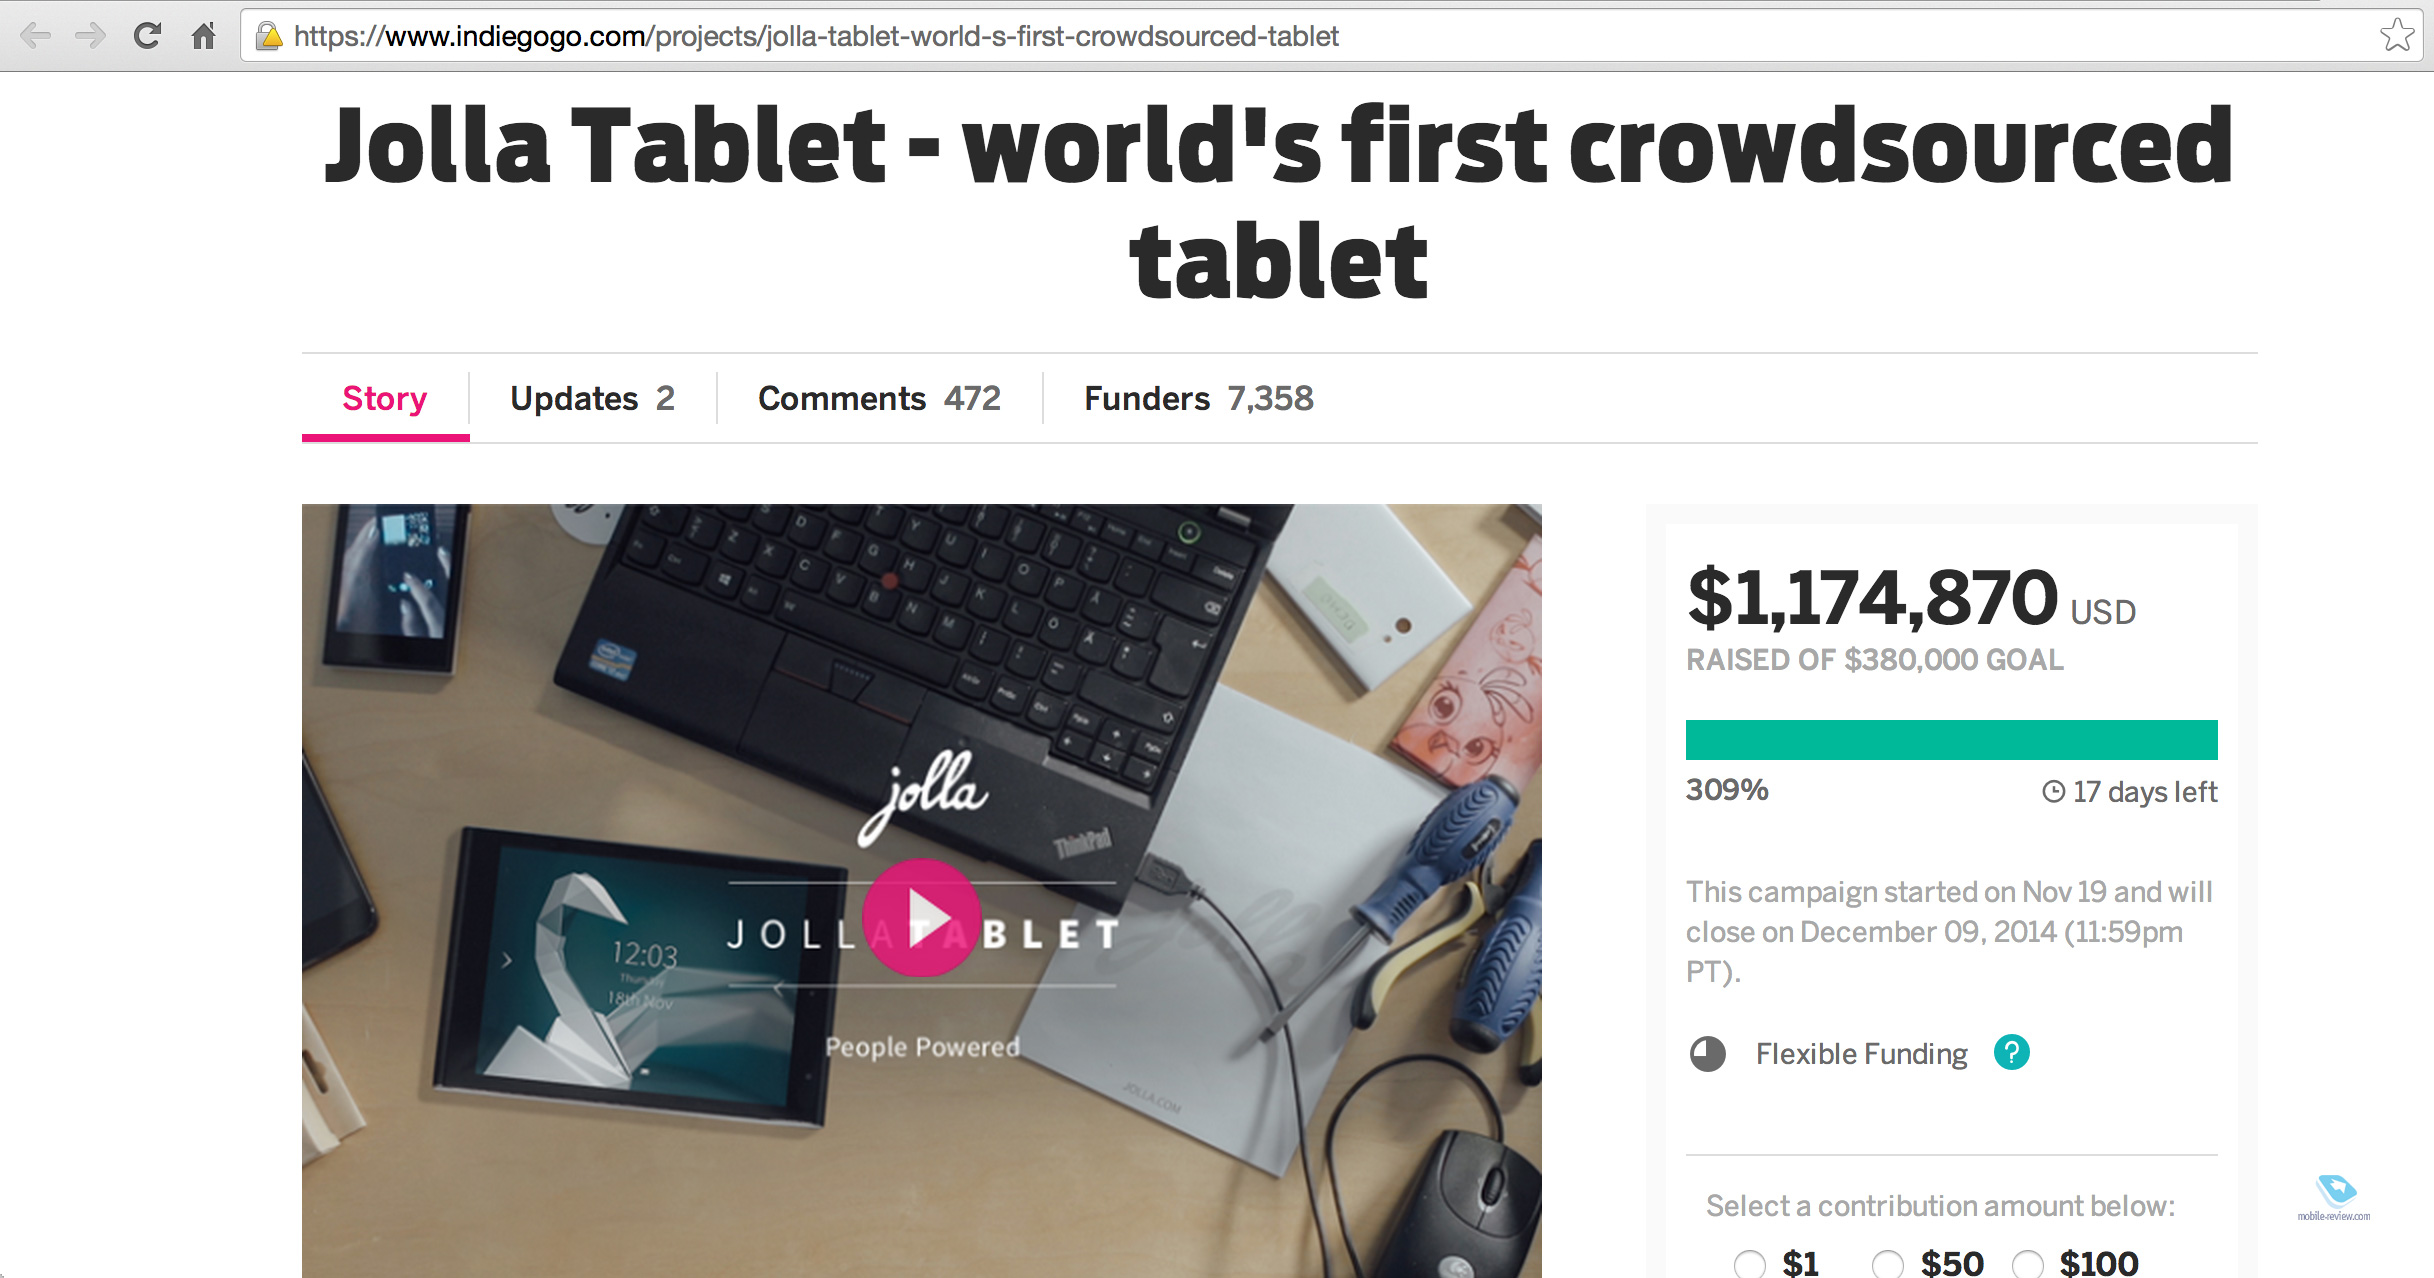This screenshot has height=1278, width=2434.
Task: Click the Jolla Tablet campaign title
Action: pos(1279,203)
